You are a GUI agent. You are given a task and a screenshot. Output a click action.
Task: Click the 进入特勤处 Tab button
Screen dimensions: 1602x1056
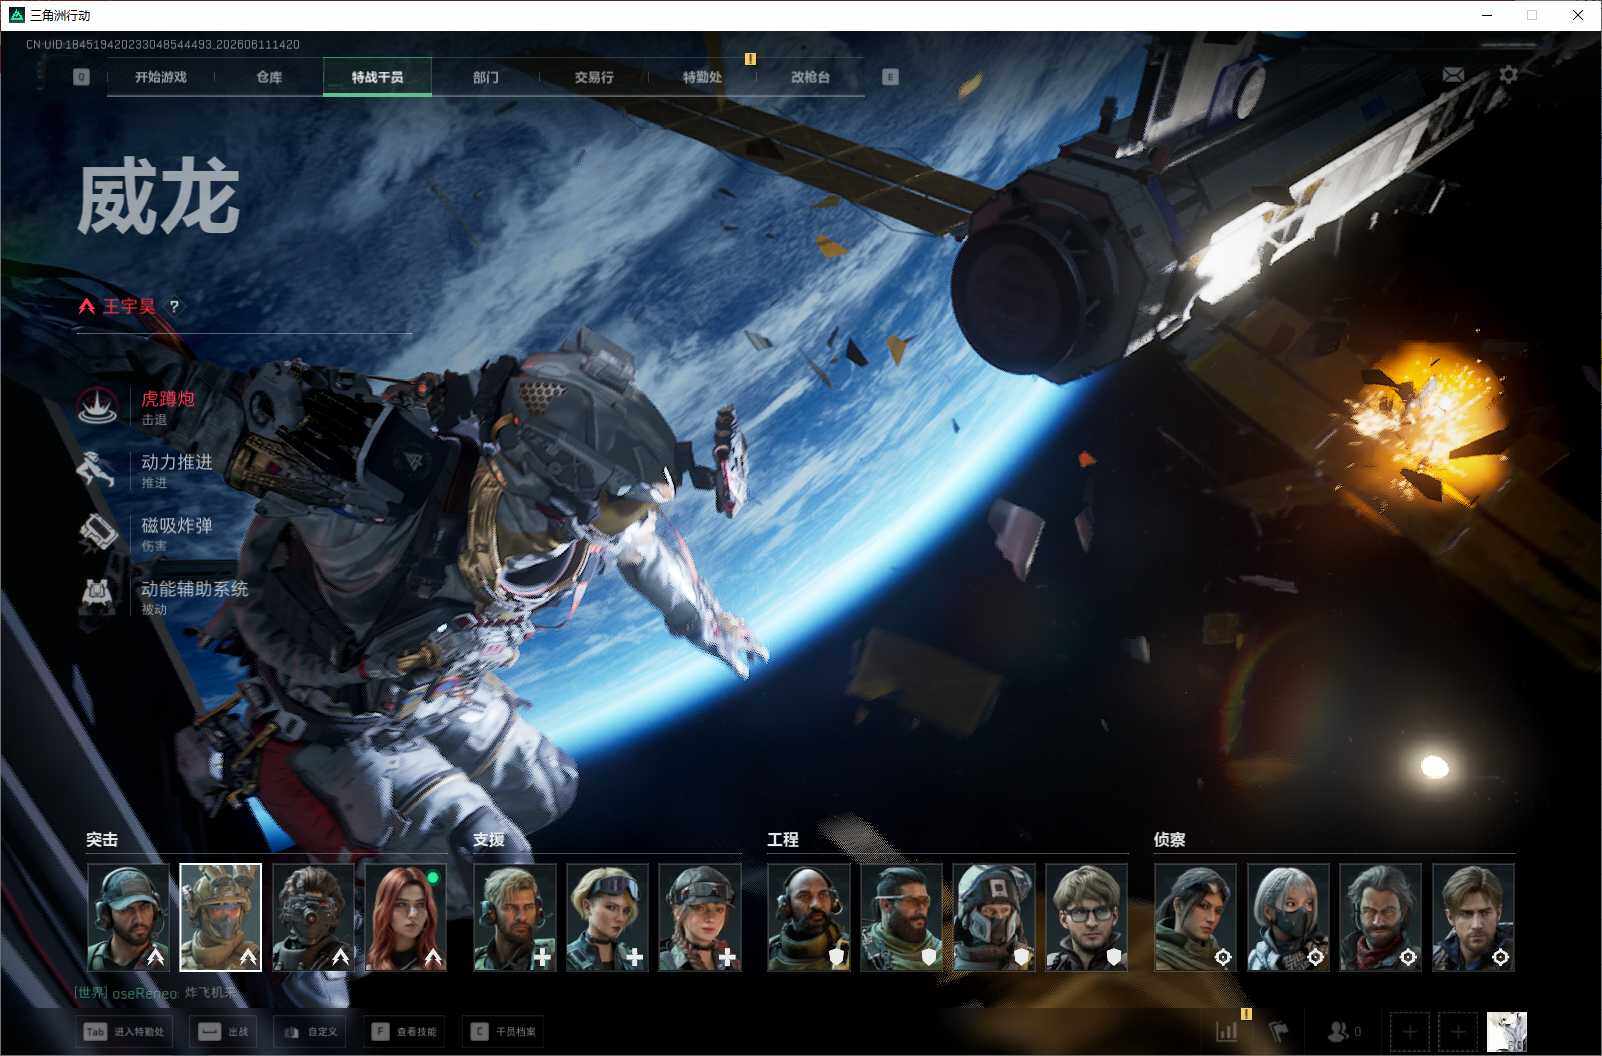(124, 1031)
